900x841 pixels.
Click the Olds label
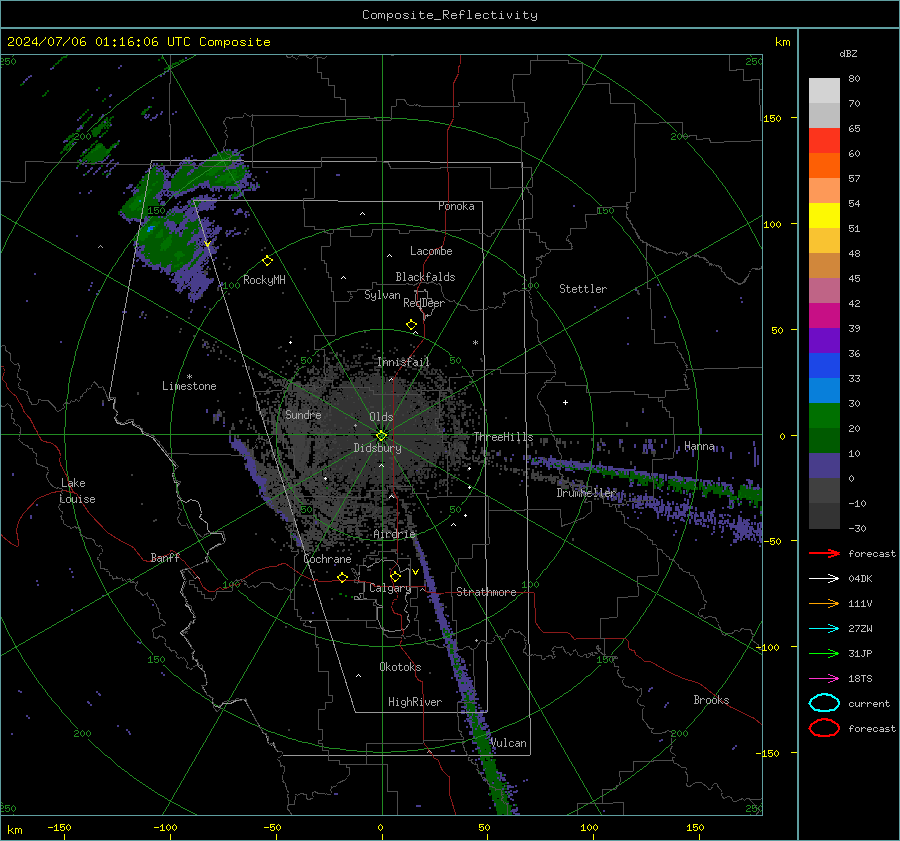point(381,417)
